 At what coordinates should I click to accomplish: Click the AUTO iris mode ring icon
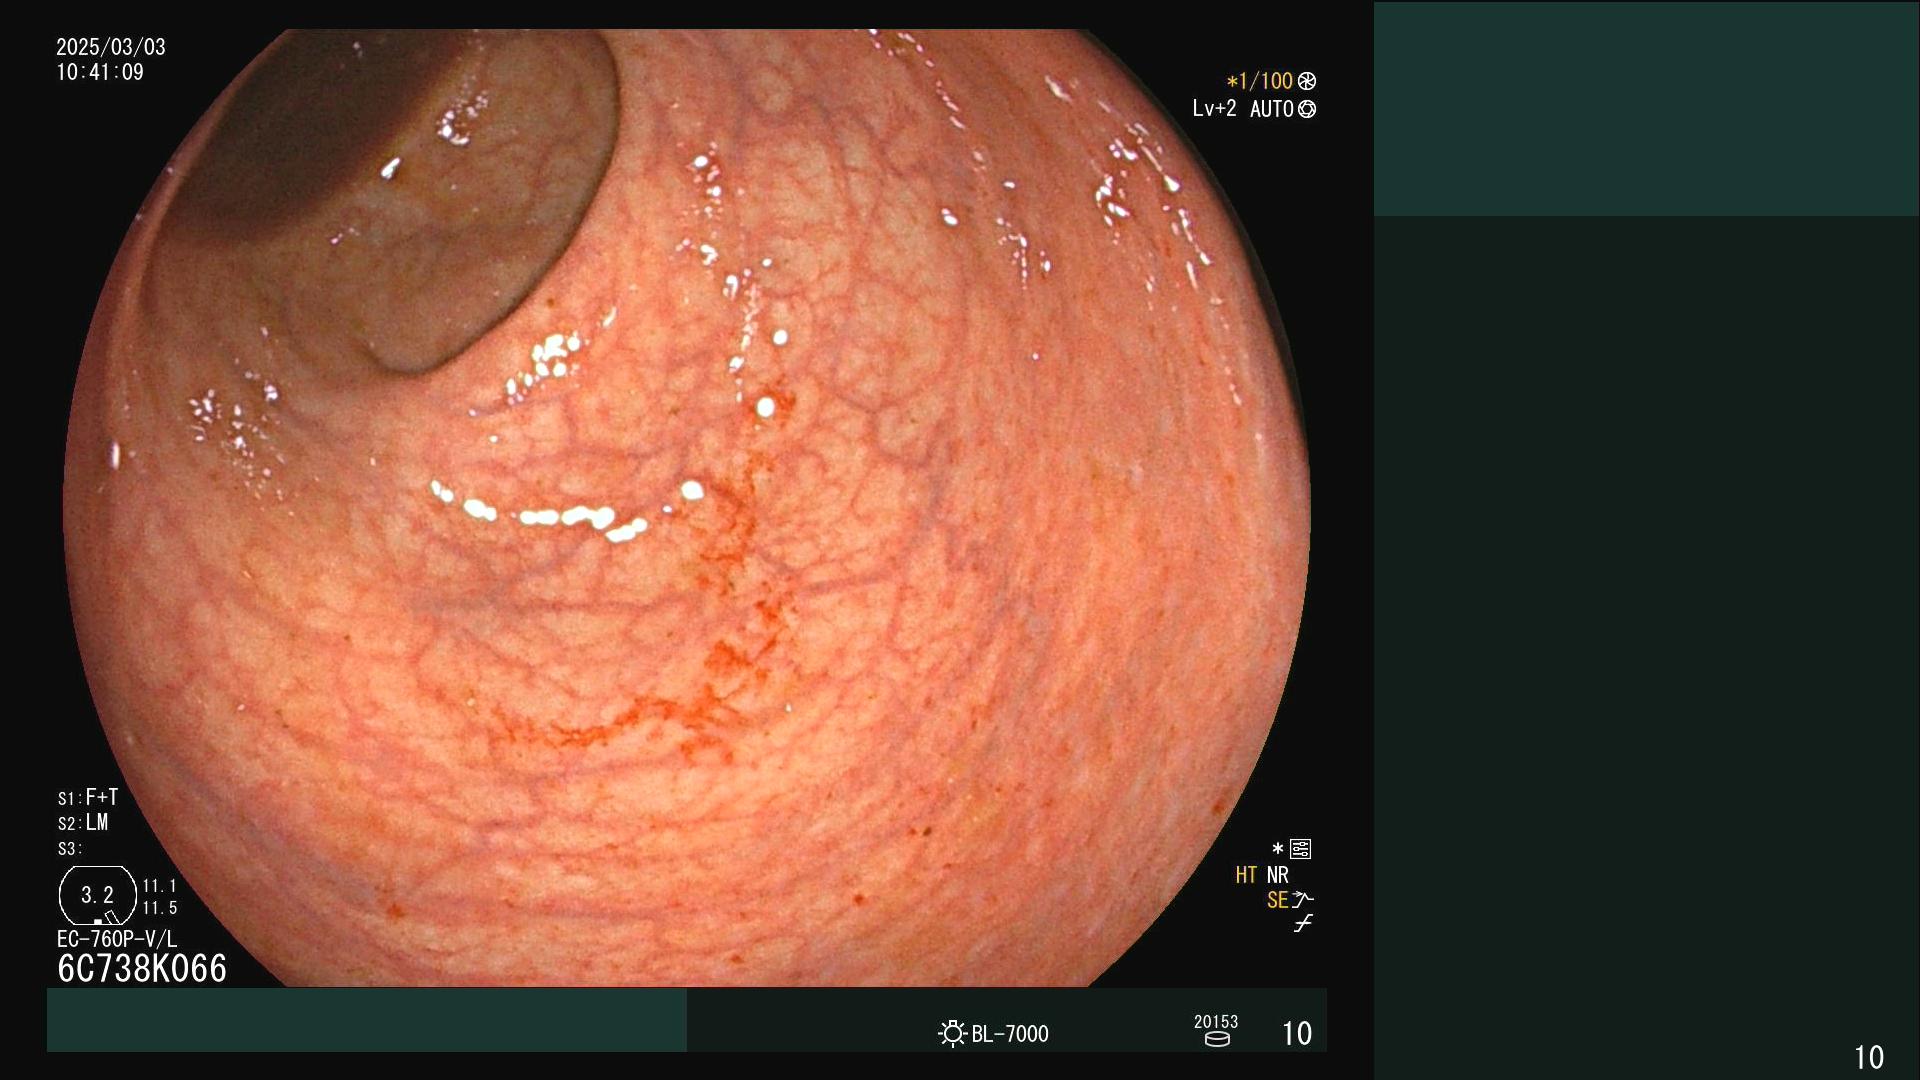point(1307,109)
